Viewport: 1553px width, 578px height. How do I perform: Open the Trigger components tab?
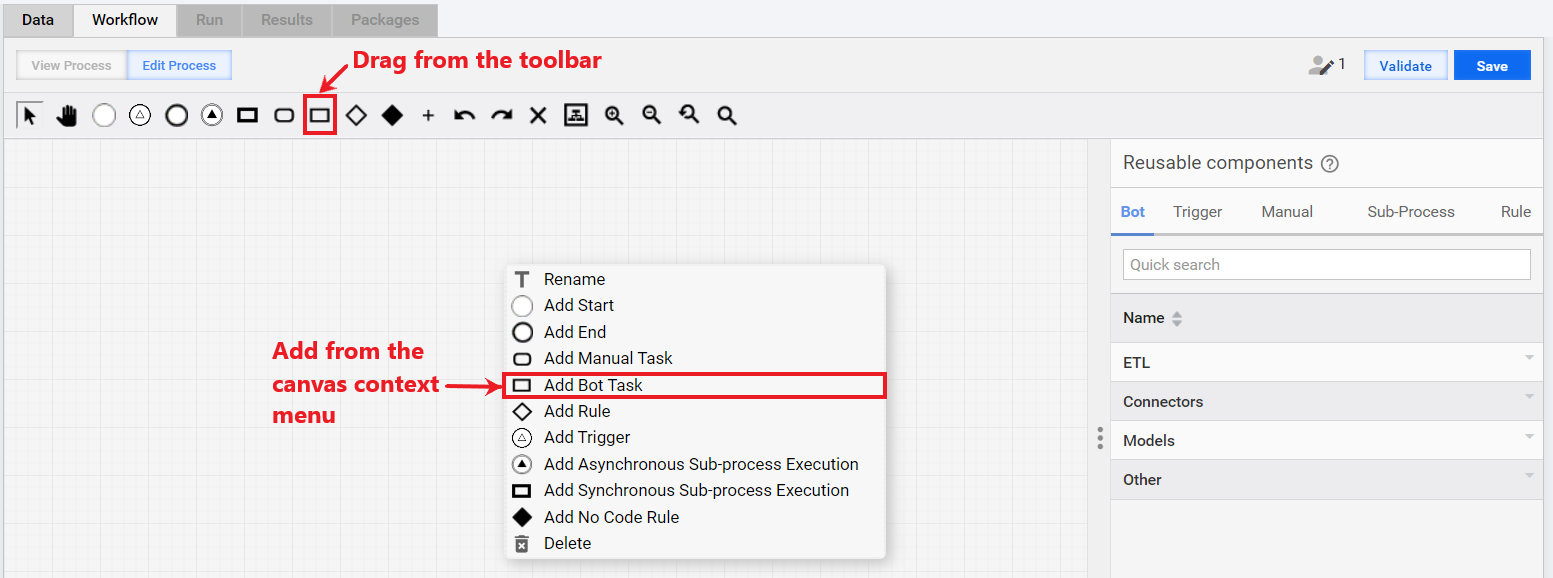[1198, 212]
